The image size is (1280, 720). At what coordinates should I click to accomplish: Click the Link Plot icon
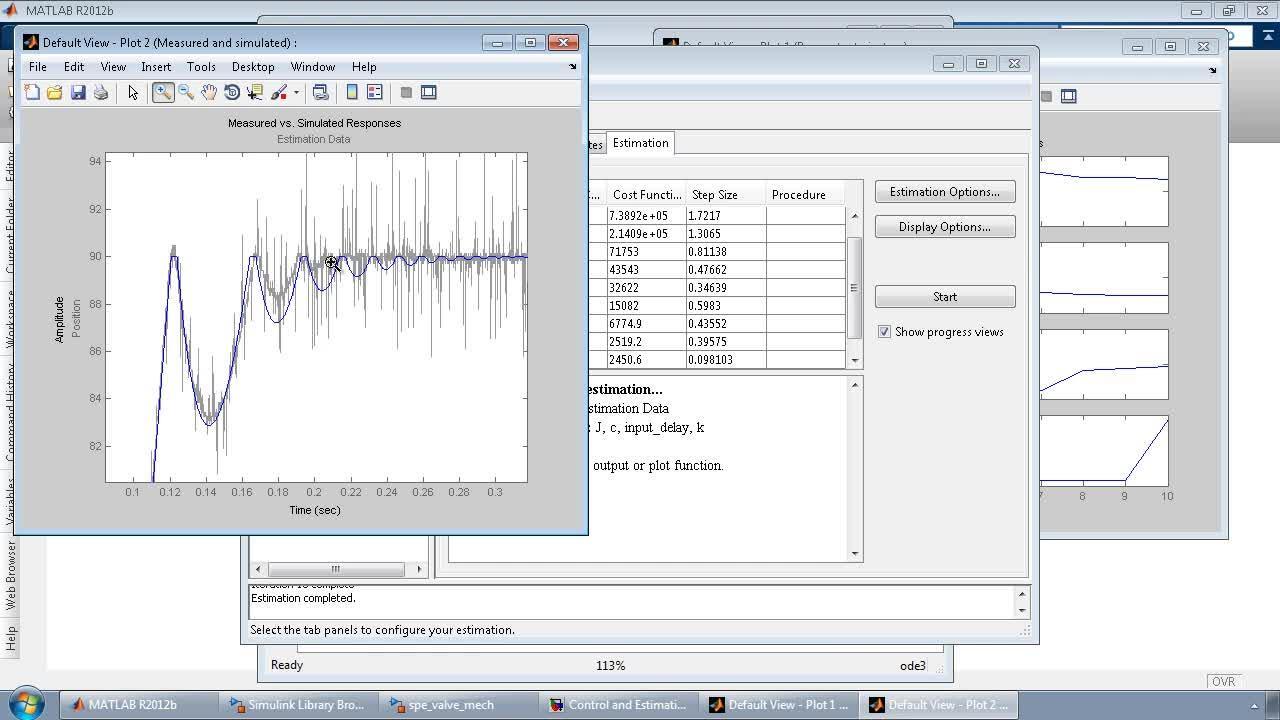[x=320, y=92]
